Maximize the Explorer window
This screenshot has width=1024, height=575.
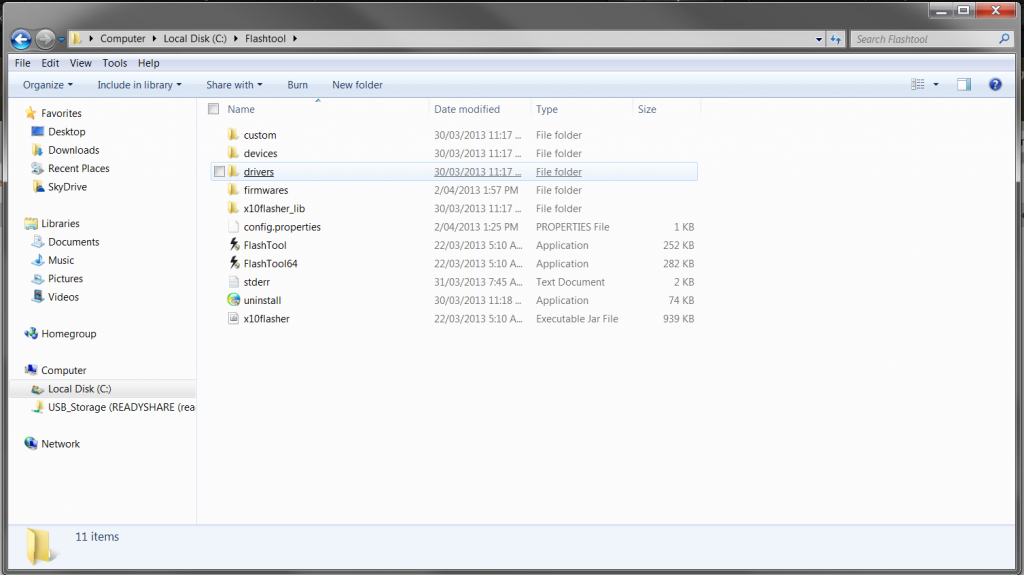tap(963, 10)
